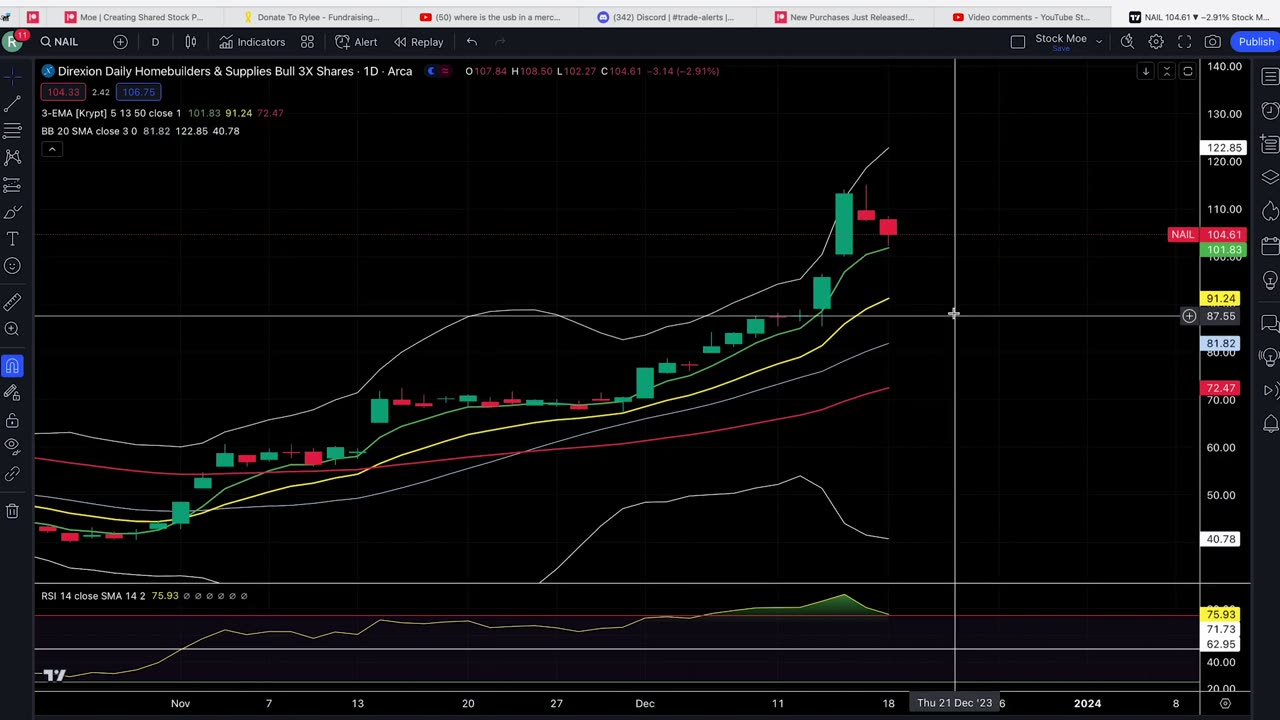
Task: Open the emoji icons tool
Action: [x=12, y=266]
